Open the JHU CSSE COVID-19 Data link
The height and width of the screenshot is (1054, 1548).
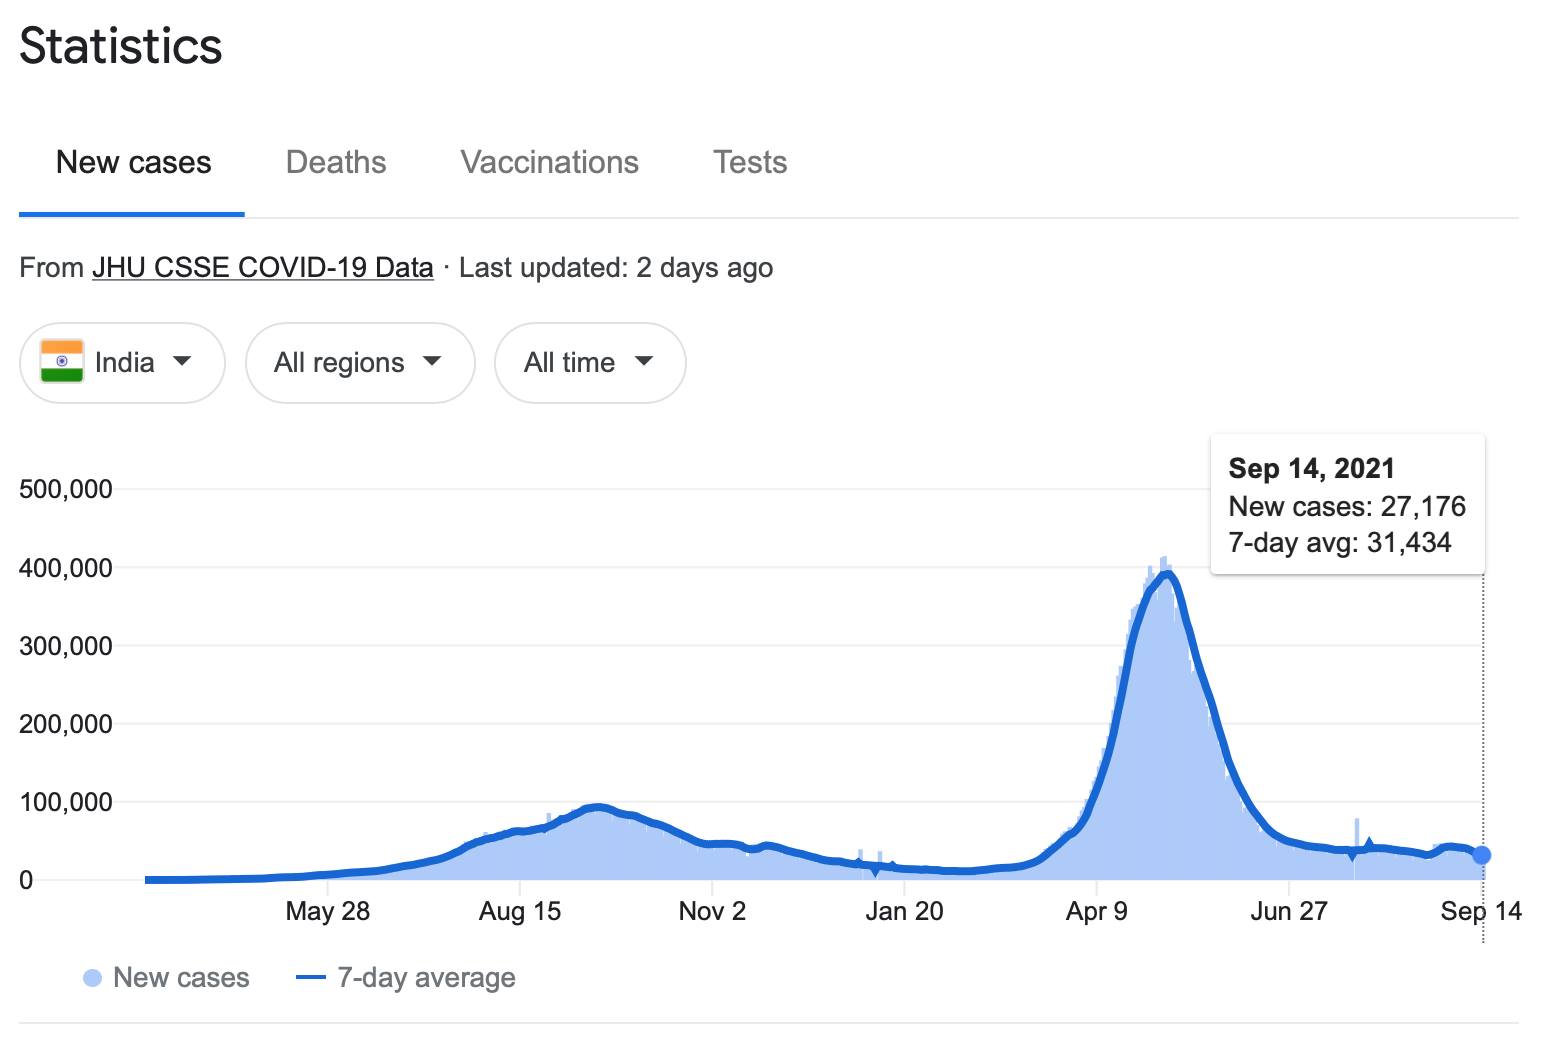tap(262, 268)
